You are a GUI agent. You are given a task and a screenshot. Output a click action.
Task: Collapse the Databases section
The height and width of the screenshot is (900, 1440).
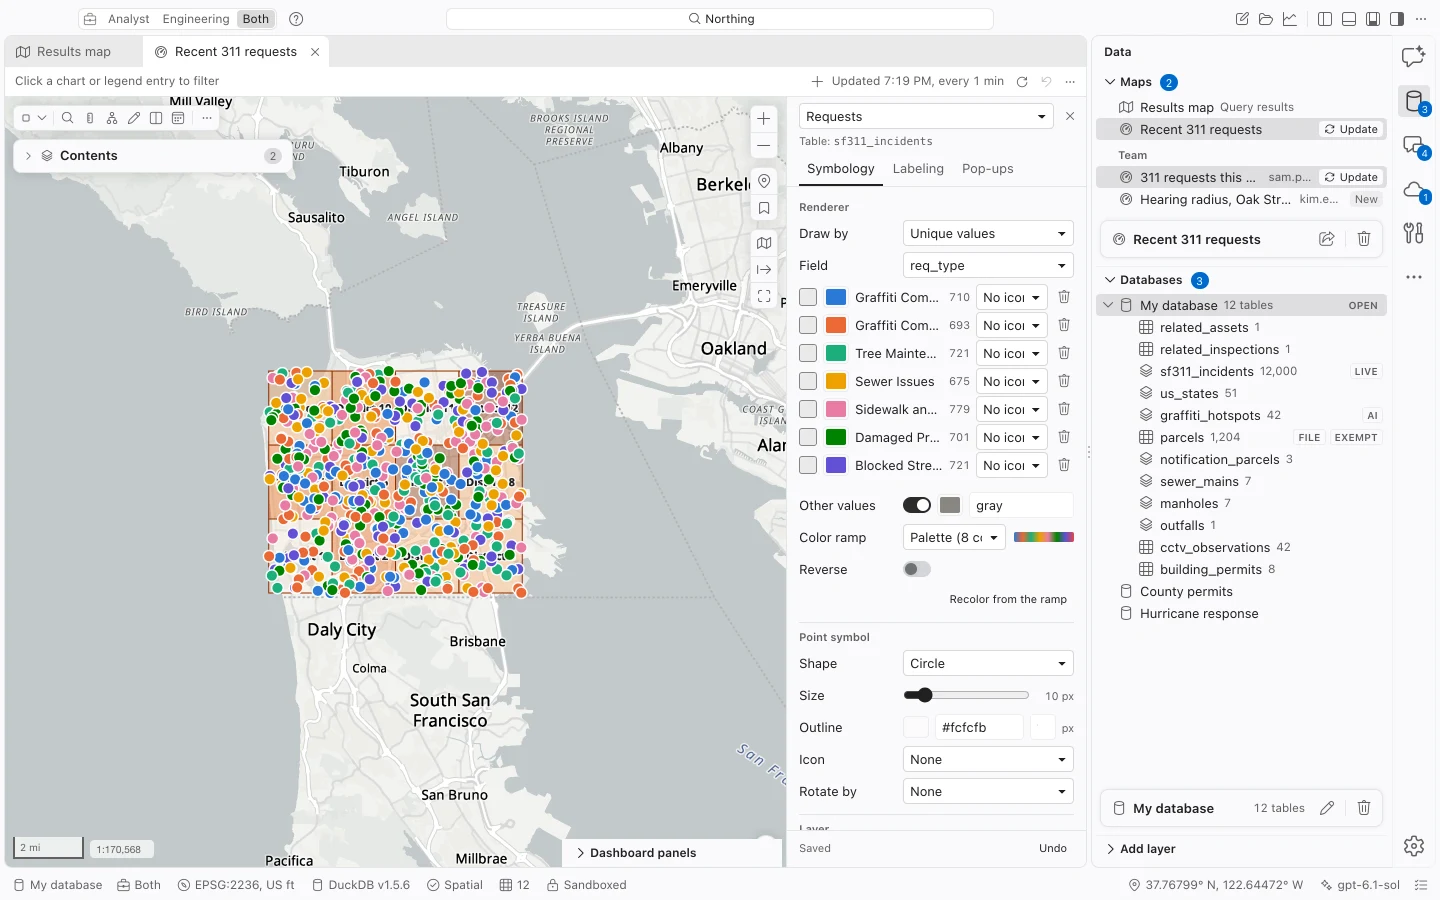coord(1110,280)
